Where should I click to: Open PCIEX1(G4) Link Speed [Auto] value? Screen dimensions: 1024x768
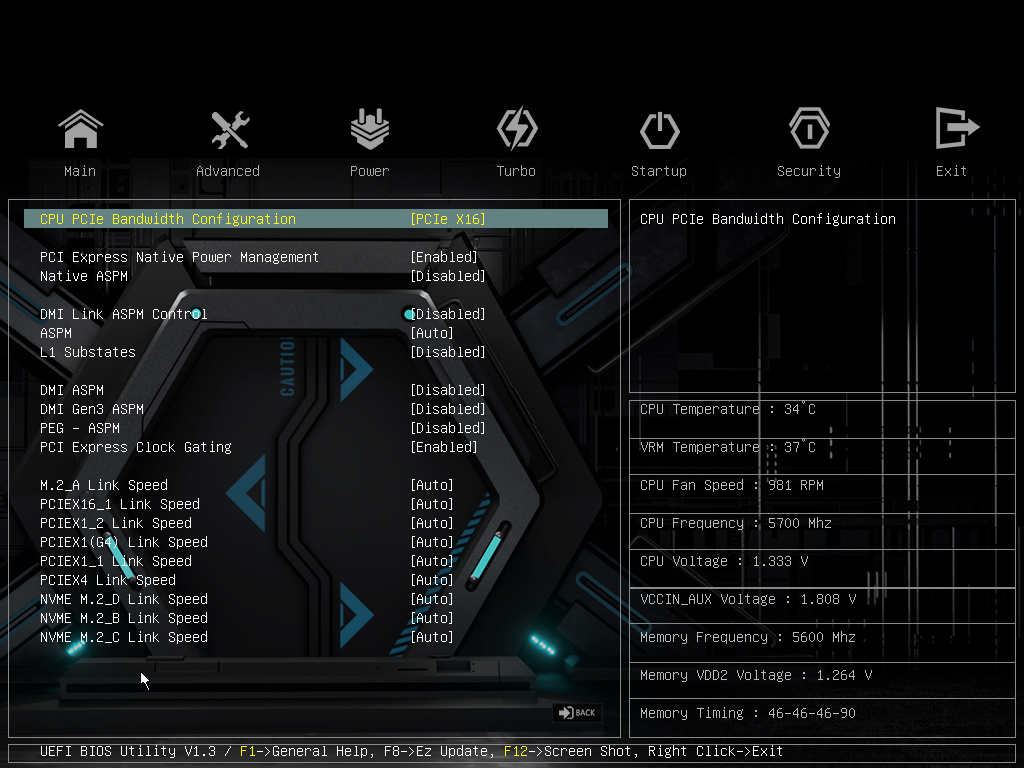(x=432, y=542)
